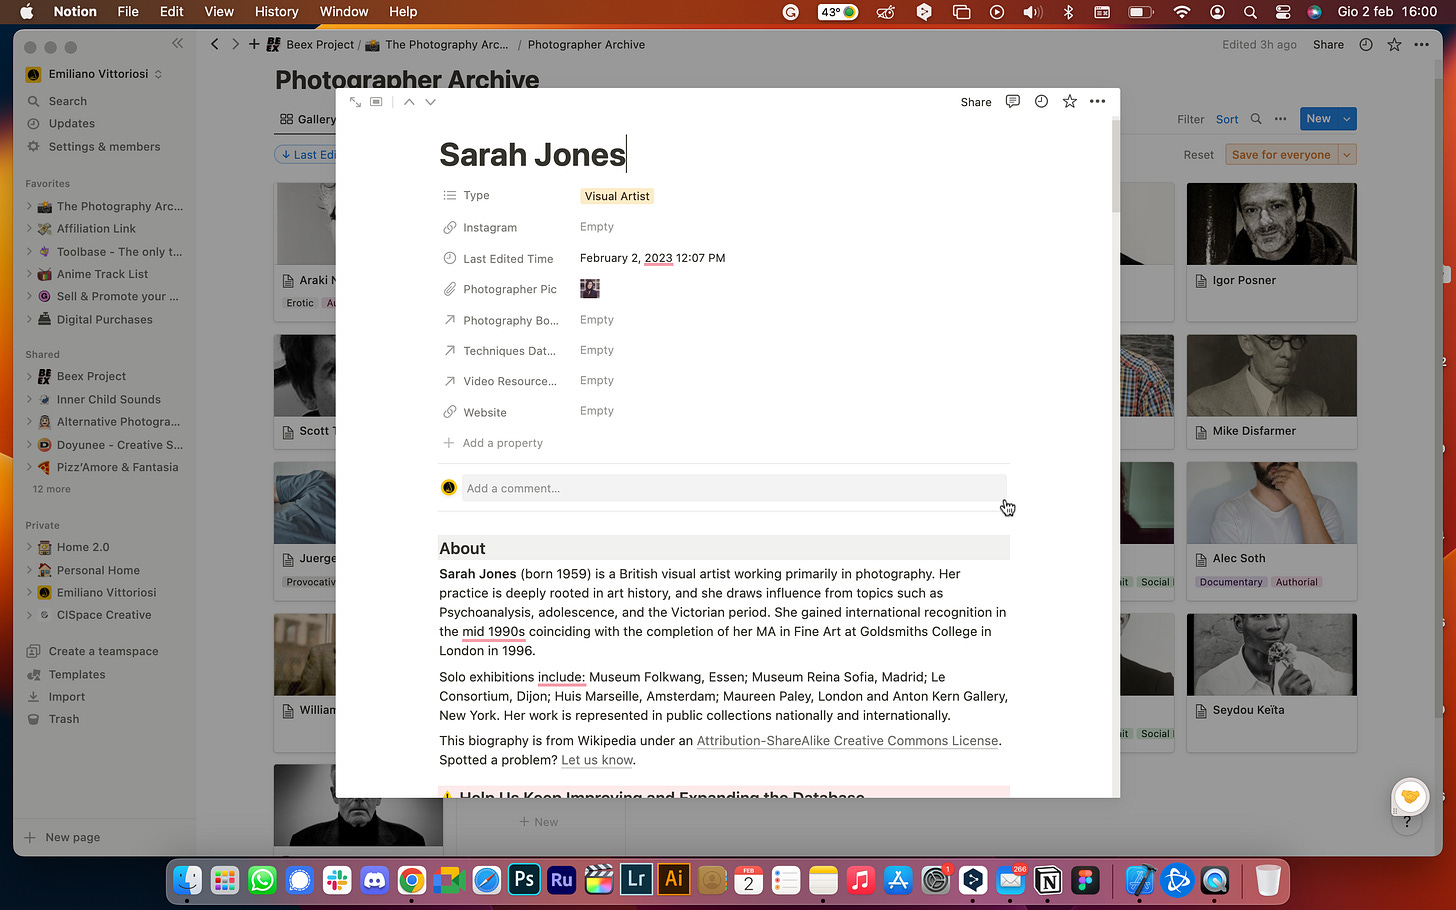Add new tab plus icon in top bar
Image resolution: width=1456 pixels, height=910 pixels.
coord(254,44)
